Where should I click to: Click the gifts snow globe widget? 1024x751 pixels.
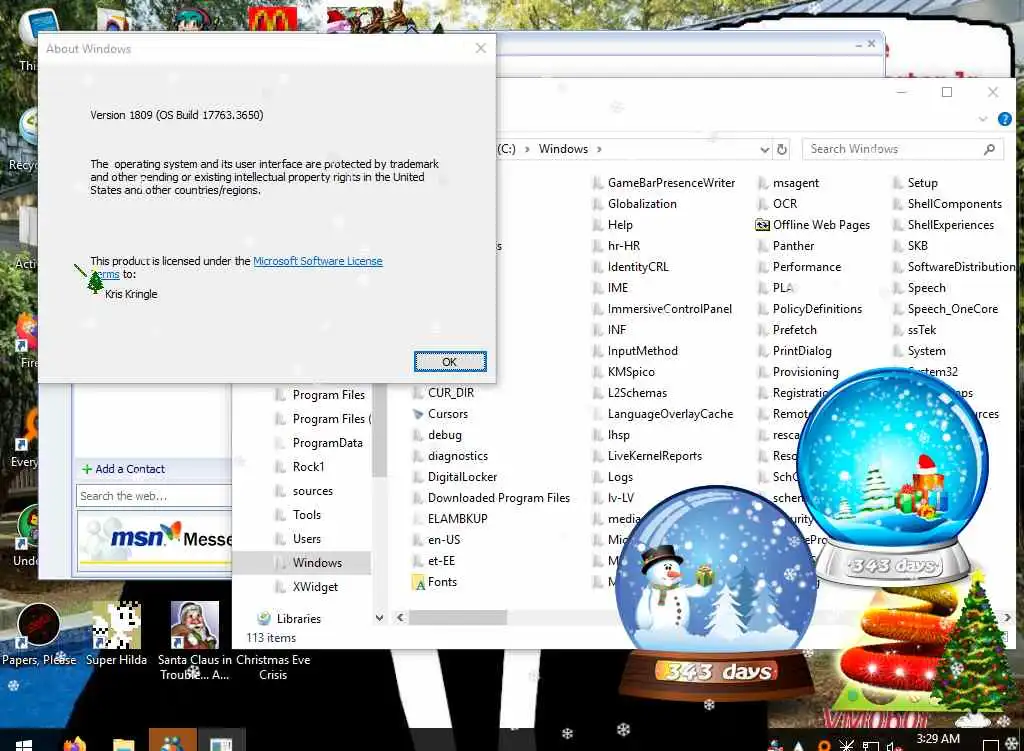894,478
